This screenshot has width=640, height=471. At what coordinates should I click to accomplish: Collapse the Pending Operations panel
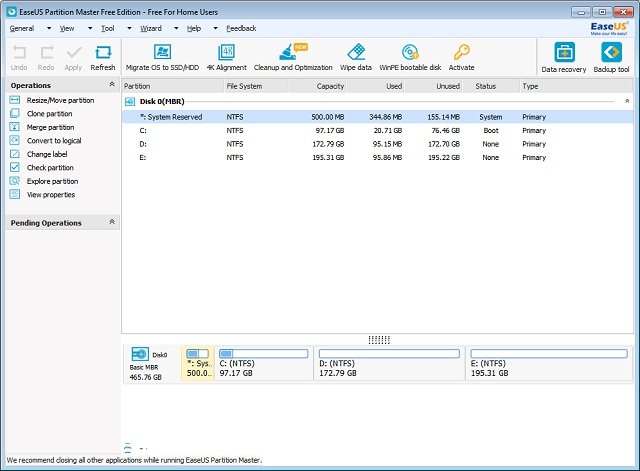(x=112, y=222)
